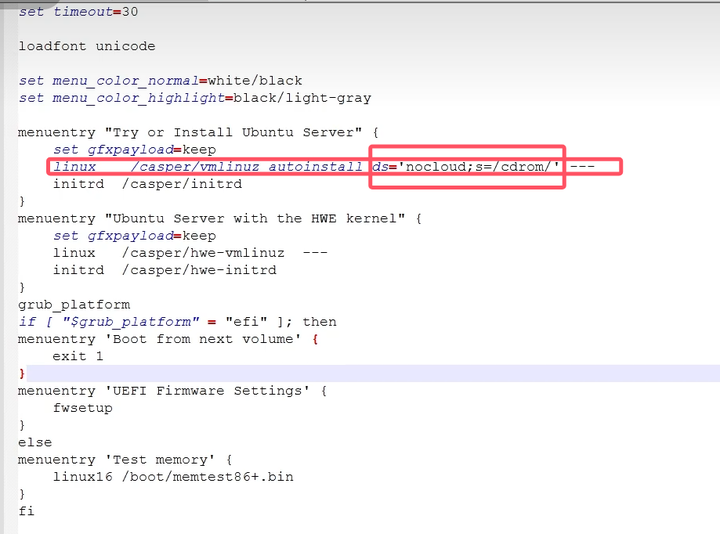This screenshot has width=720, height=534.
Task: Click the 'initrd /casper/hwe-initrd' line
Action: pos(165,270)
